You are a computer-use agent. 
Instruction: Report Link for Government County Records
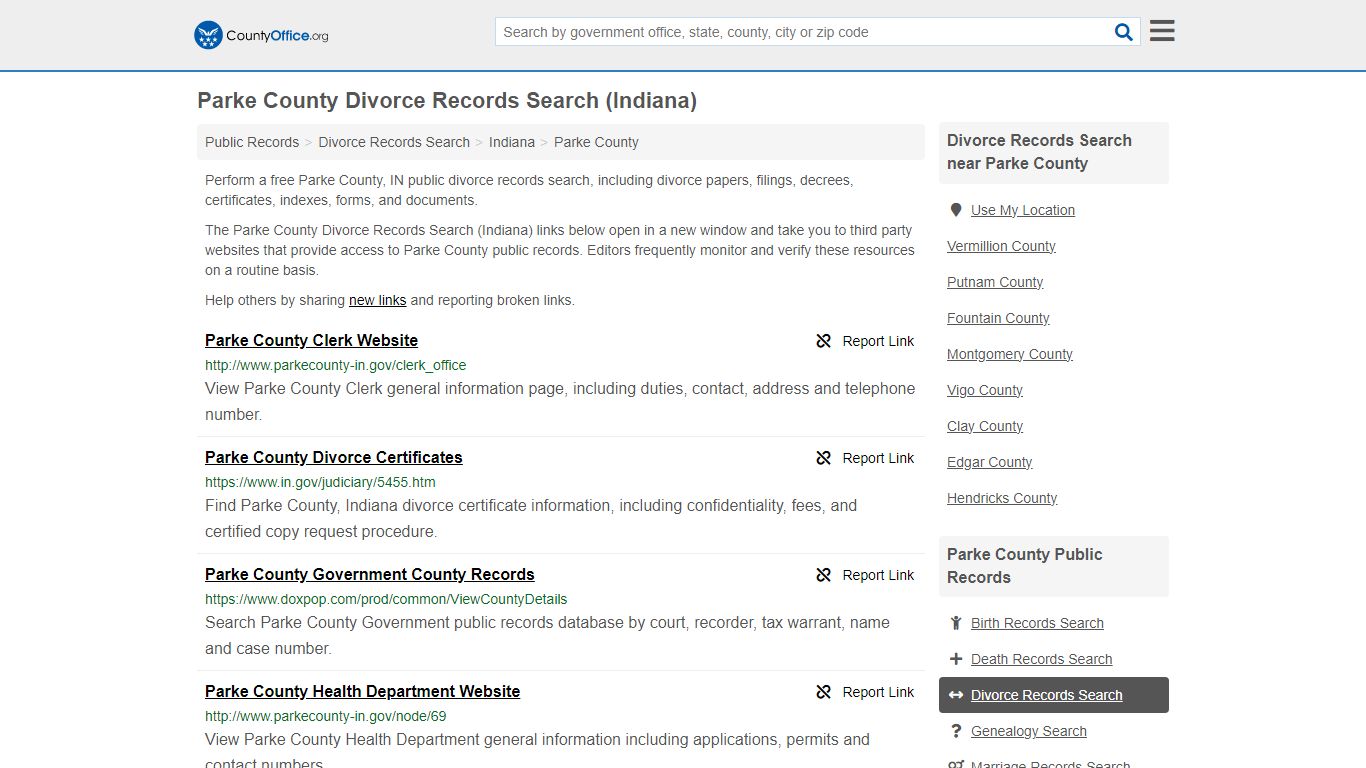[878, 575]
